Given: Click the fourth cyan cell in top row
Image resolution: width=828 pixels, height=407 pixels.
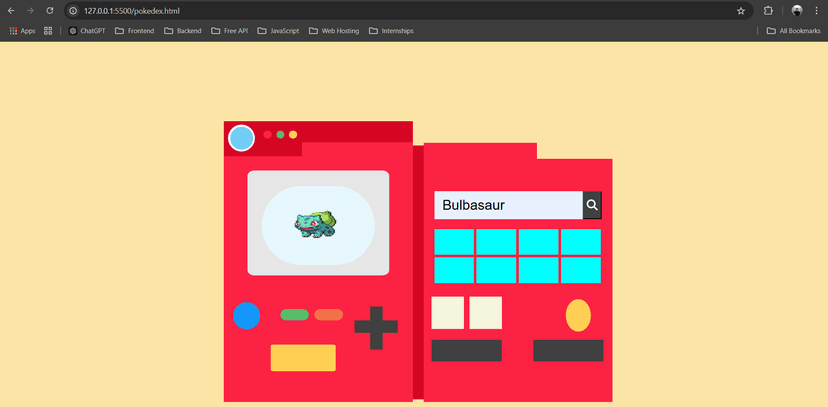Looking at the screenshot, I should (581, 242).
